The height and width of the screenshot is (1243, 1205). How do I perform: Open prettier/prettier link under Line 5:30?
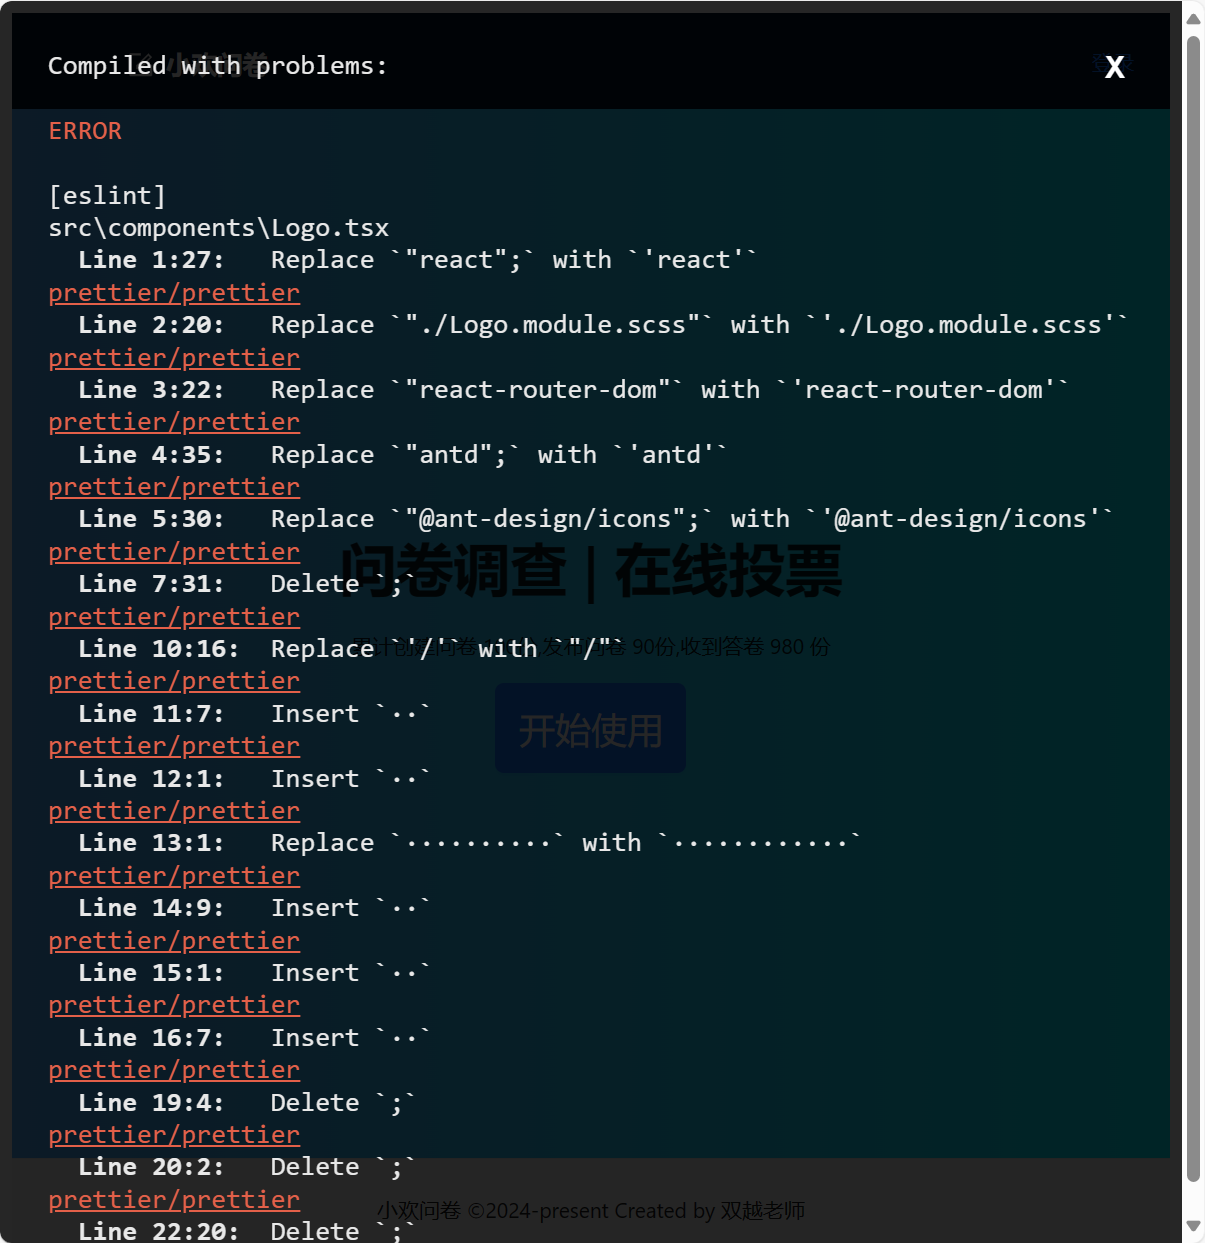174,552
